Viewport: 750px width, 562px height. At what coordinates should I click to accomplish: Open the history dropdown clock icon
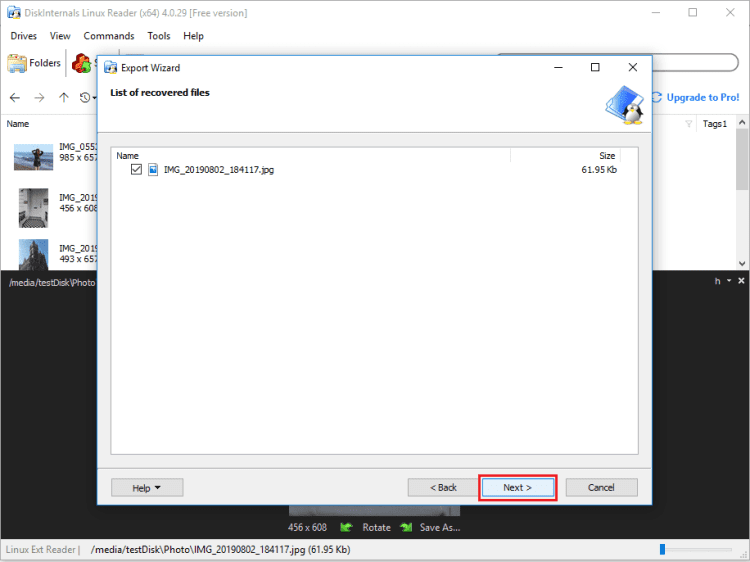[88, 98]
